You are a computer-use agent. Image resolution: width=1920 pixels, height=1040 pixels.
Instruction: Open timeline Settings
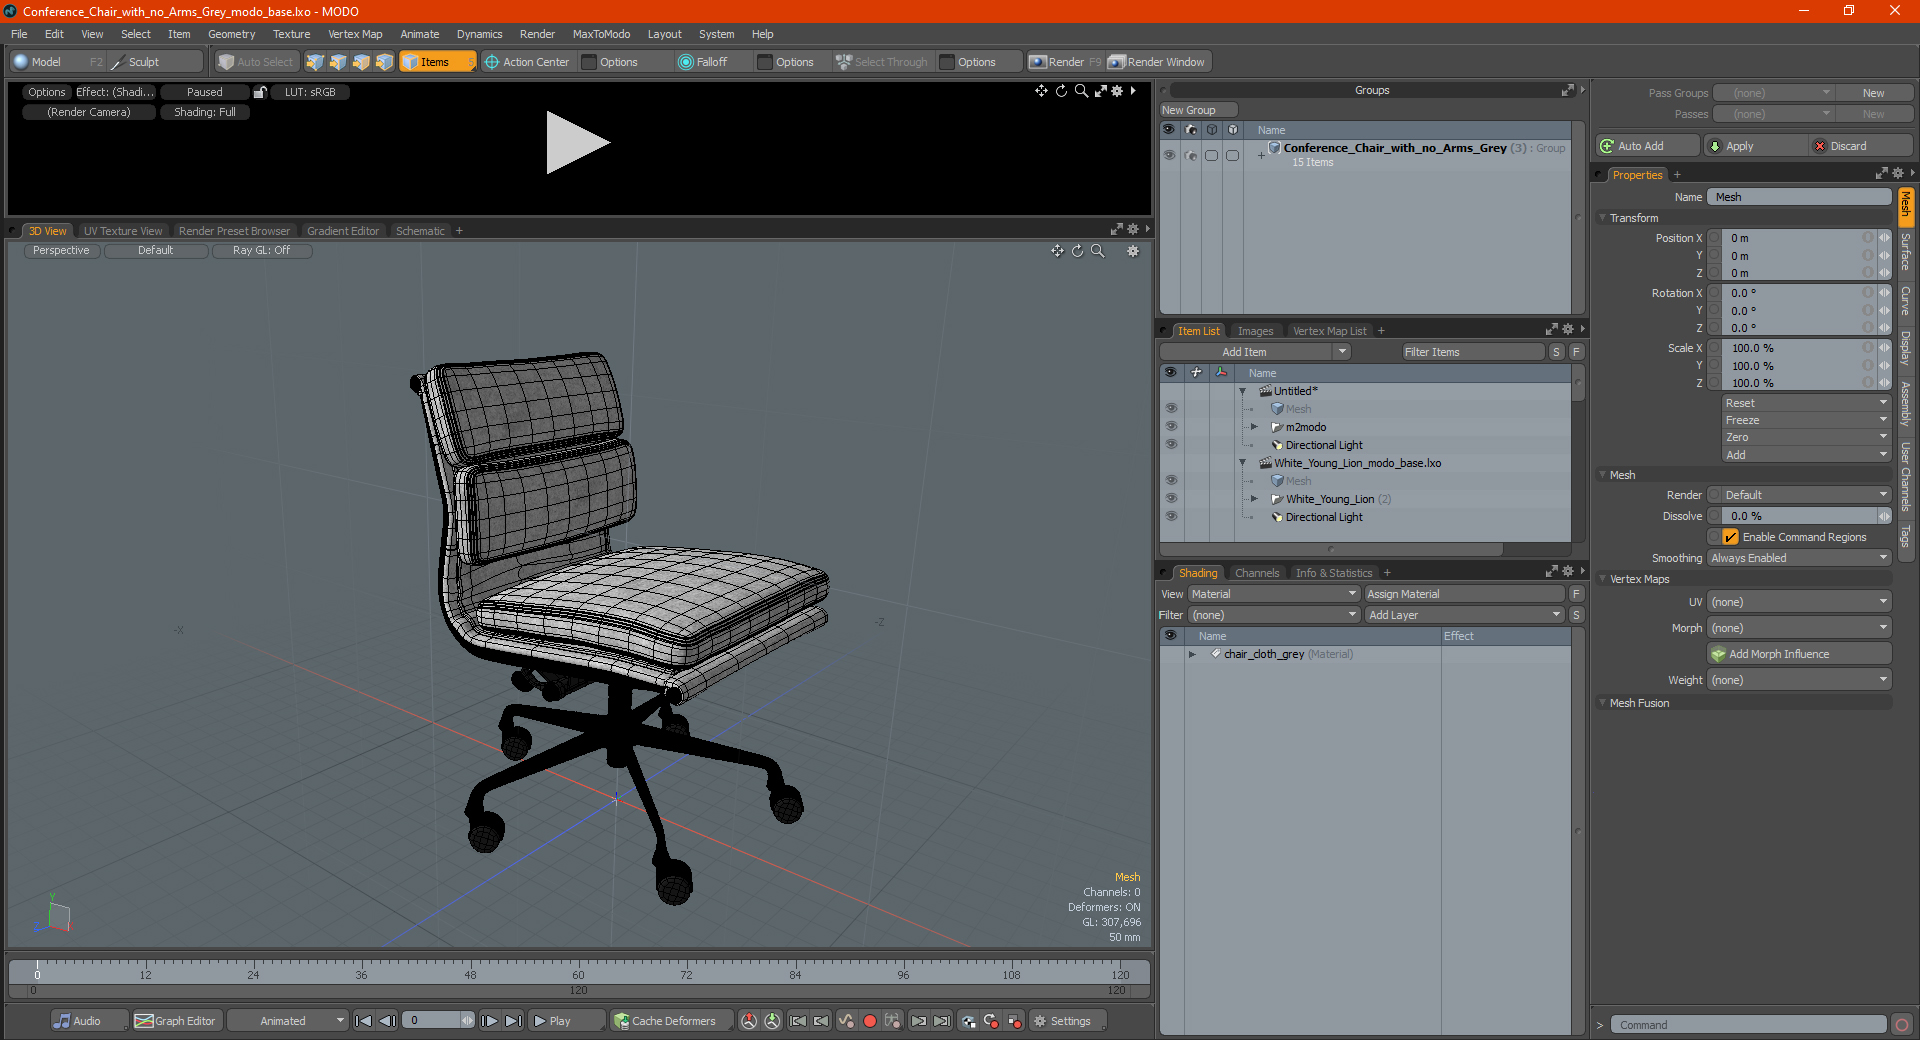pyautogui.click(x=1066, y=1021)
